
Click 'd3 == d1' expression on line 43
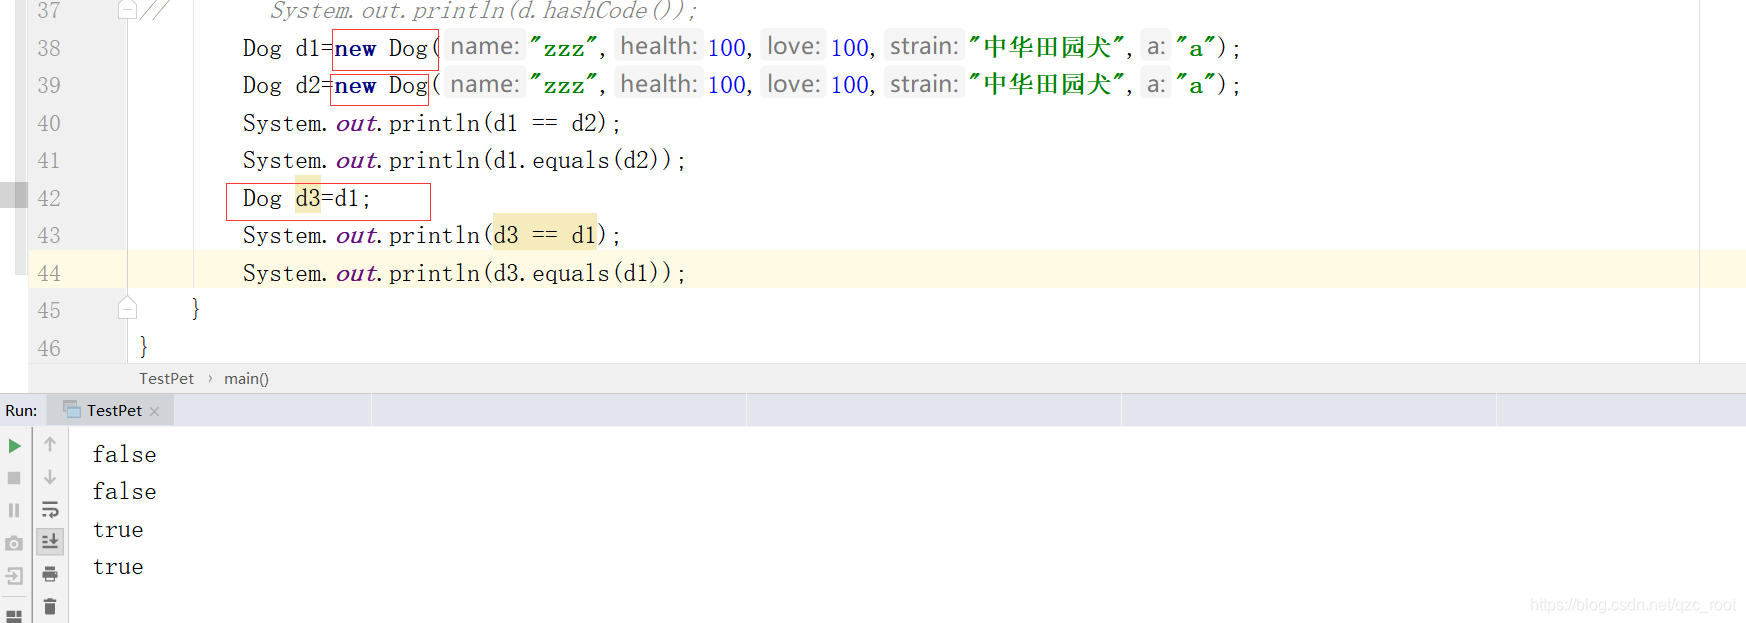pyautogui.click(x=545, y=235)
